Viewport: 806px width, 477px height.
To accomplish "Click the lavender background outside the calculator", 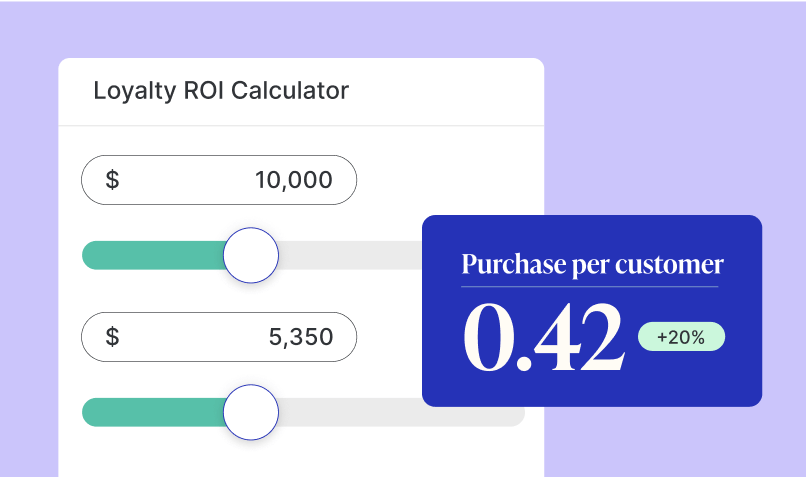I will point(680,100).
